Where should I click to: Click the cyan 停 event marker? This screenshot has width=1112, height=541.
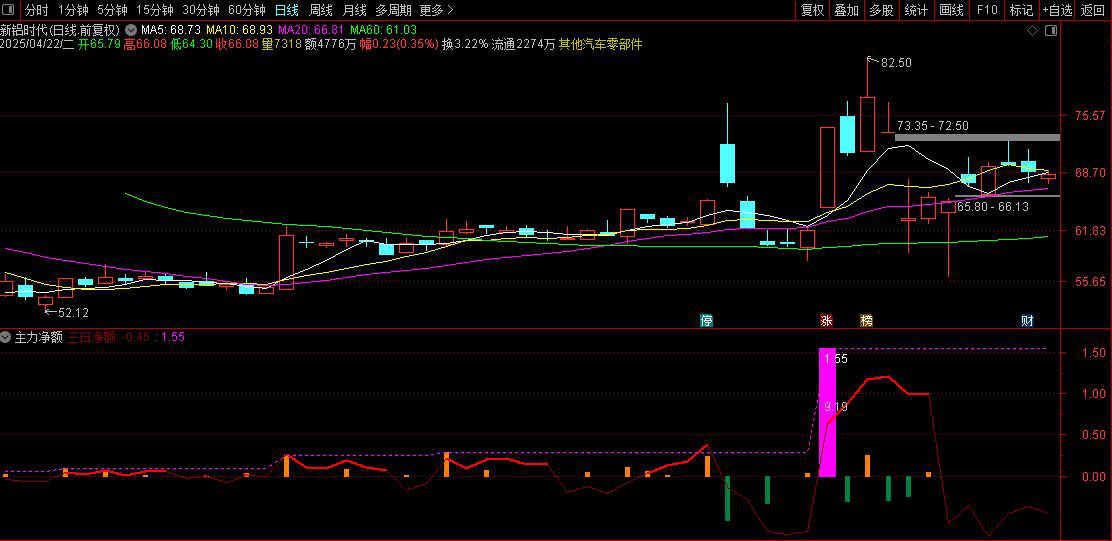(706, 320)
